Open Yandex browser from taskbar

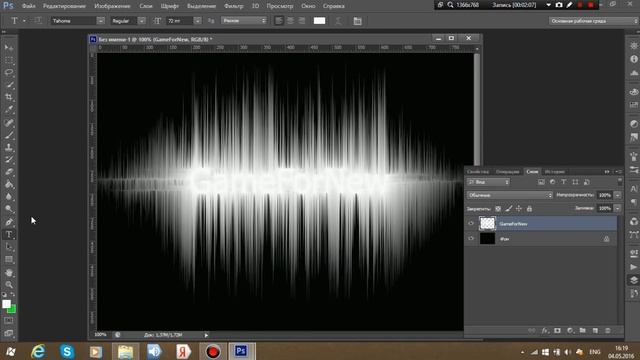point(183,351)
